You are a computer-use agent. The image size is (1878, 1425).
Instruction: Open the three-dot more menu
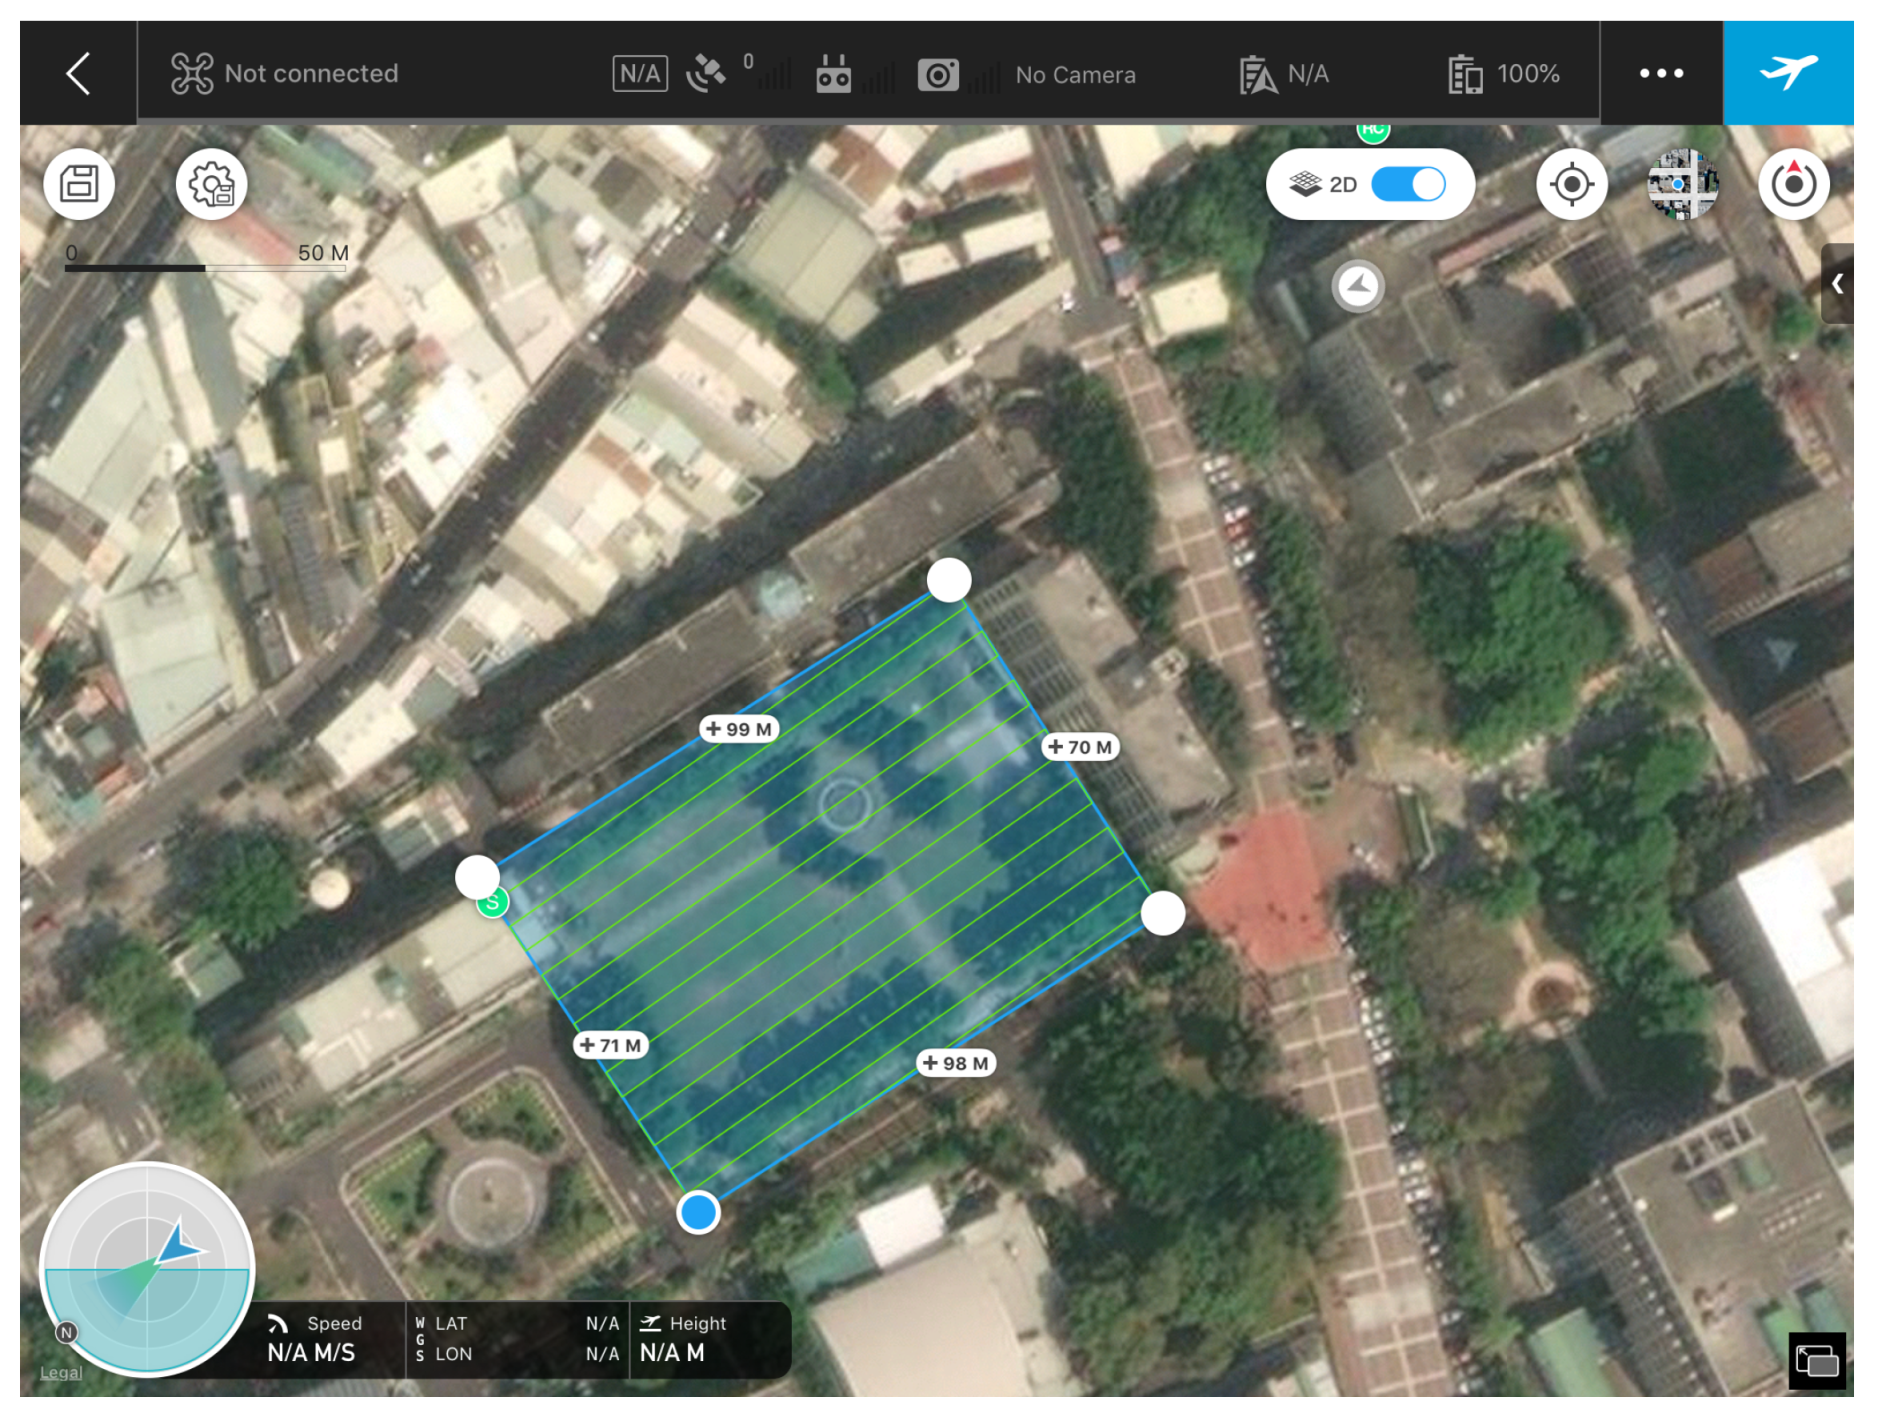pos(1661,73)
